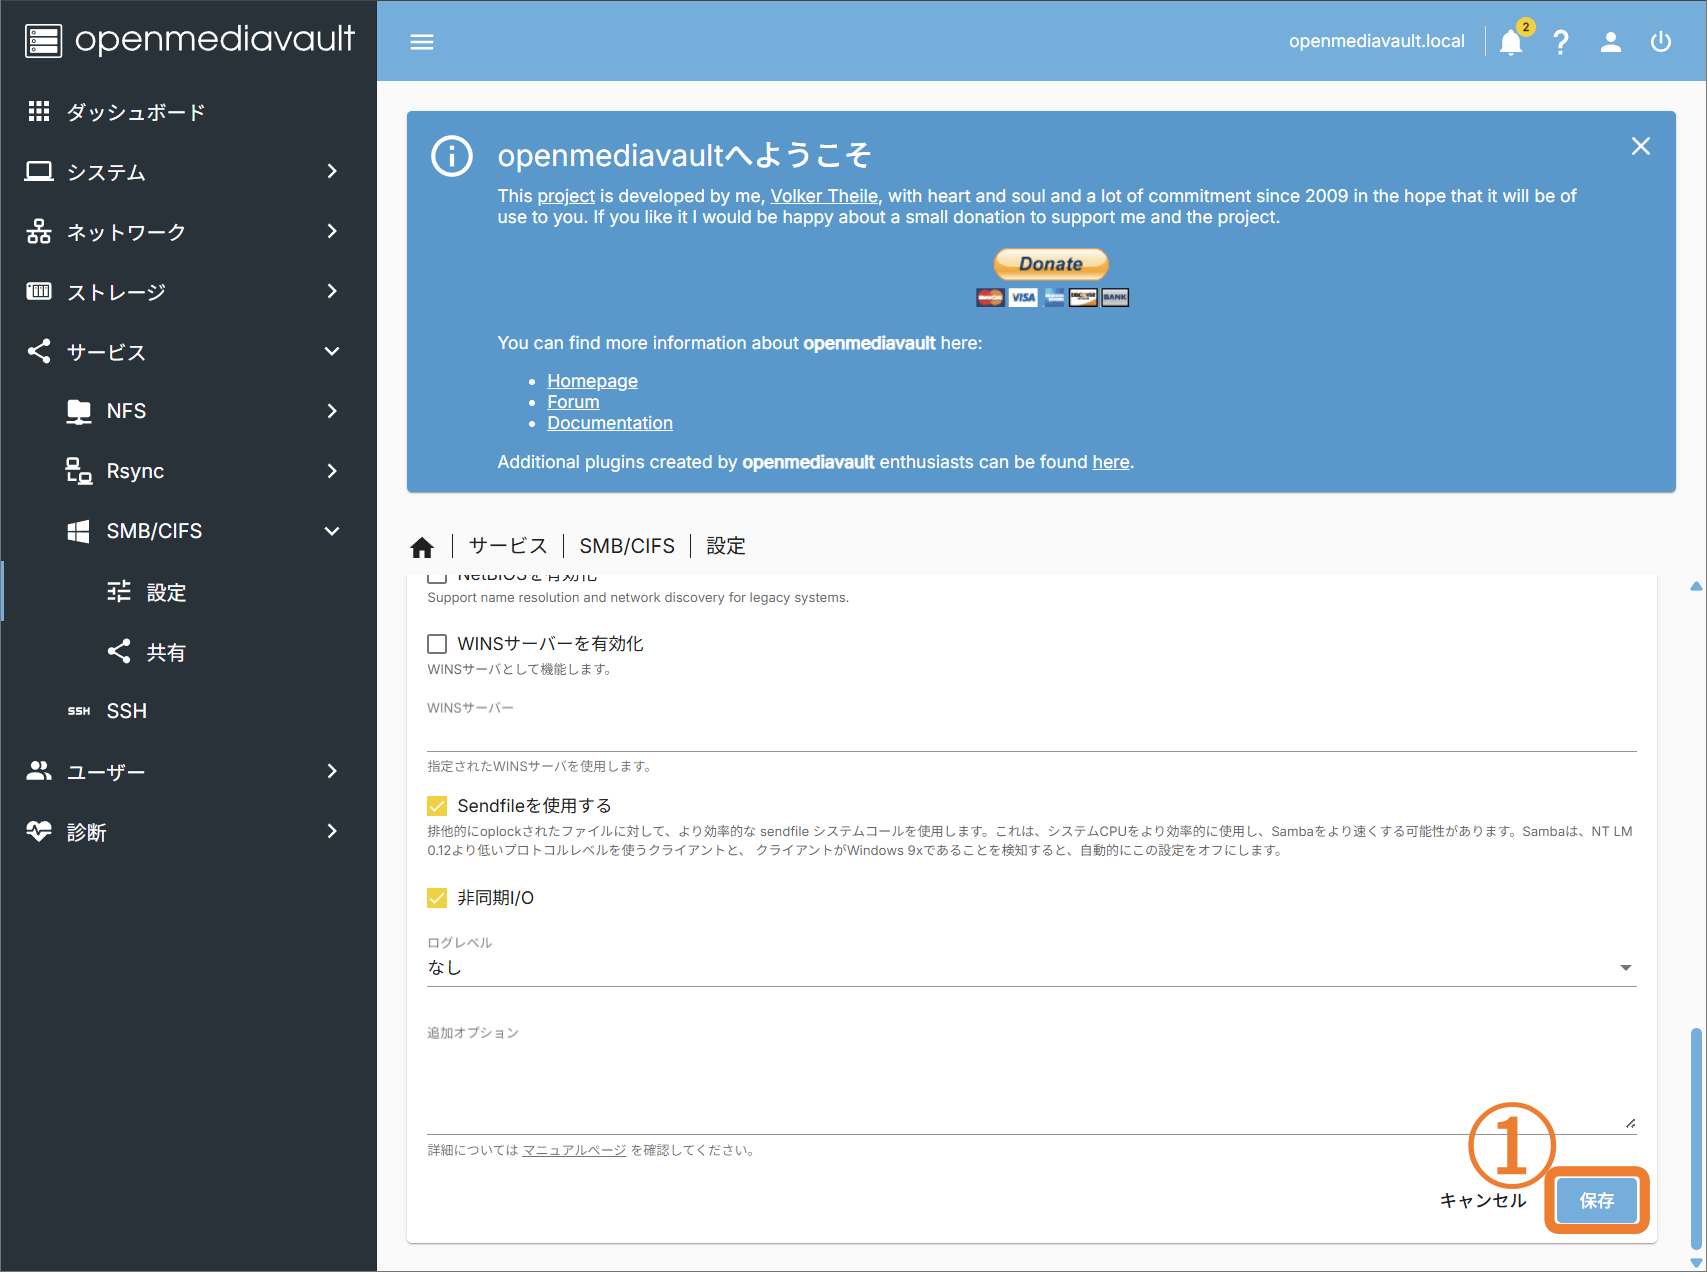The height and width of the screenshot is (1272, 1707).
Task: Open the Documentation link
Action: tap(610, 423)
